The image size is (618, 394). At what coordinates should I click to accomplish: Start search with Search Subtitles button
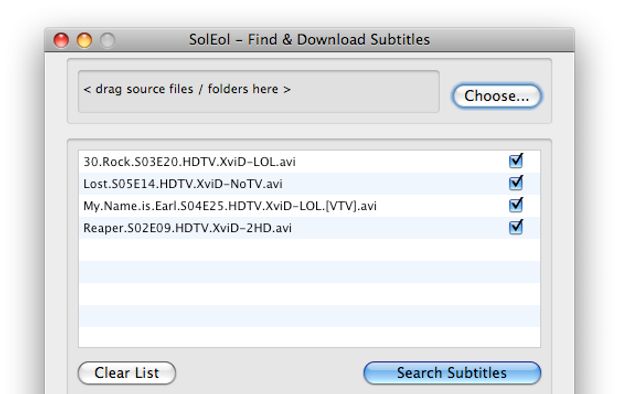(x=452, y=373)
